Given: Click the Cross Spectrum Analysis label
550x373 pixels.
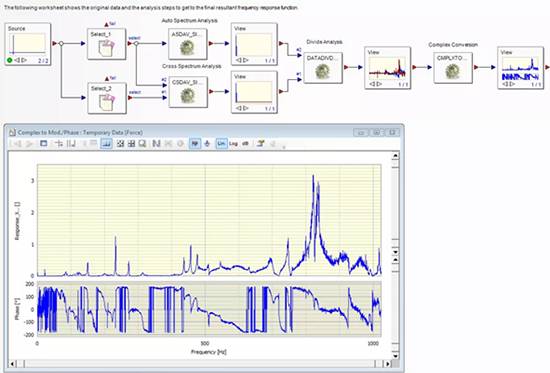Looking at the screenshot, I should pos(192,66).
